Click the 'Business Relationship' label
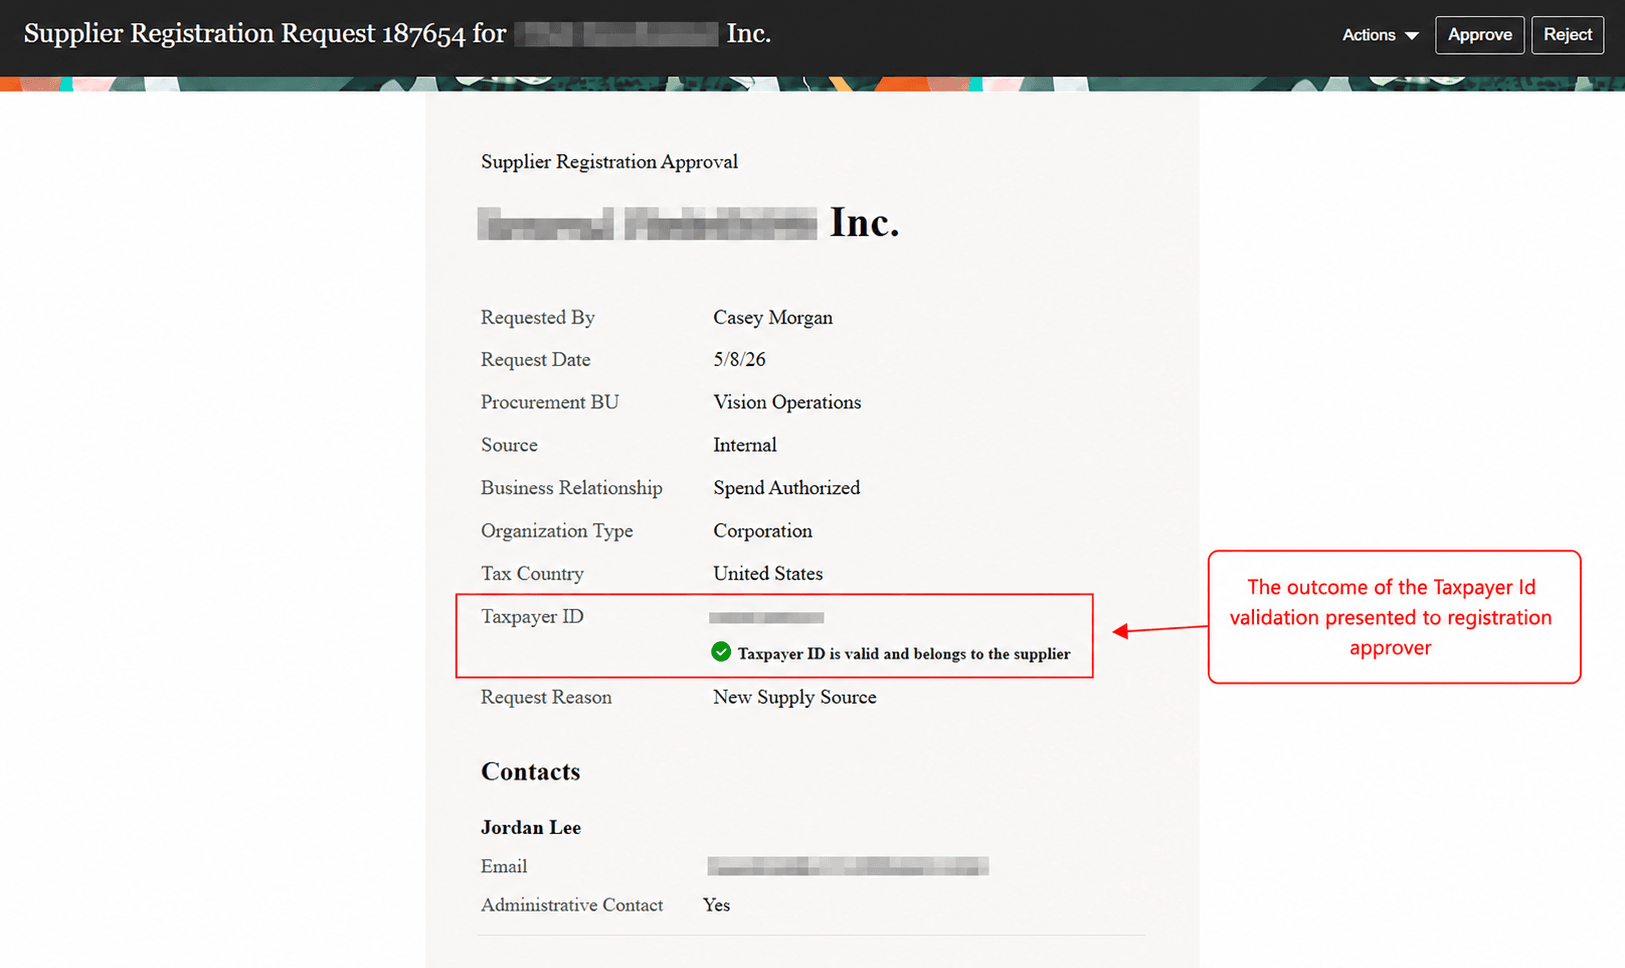Viewport: 1625px width, 968px height. 572,488
